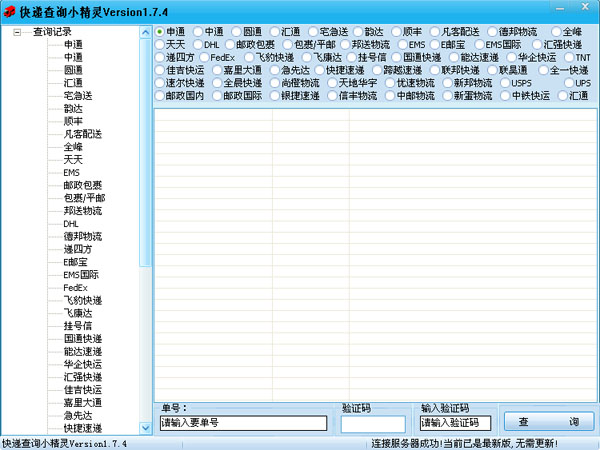600x450 pixels.
Task: Select the 圆通 radio button
Action: pos(236,32)
